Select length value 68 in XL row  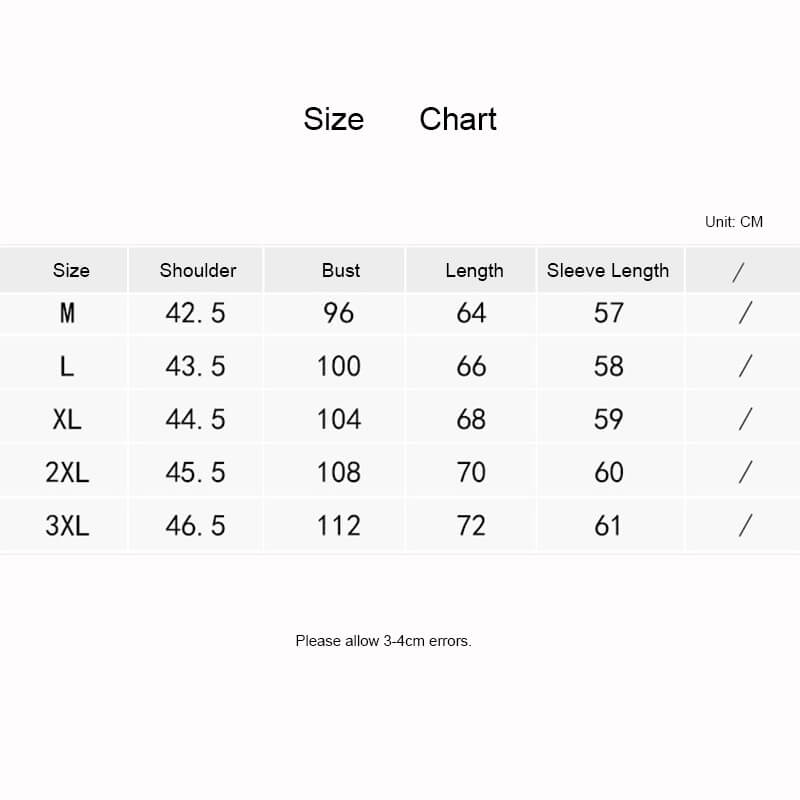pos(471,419)
